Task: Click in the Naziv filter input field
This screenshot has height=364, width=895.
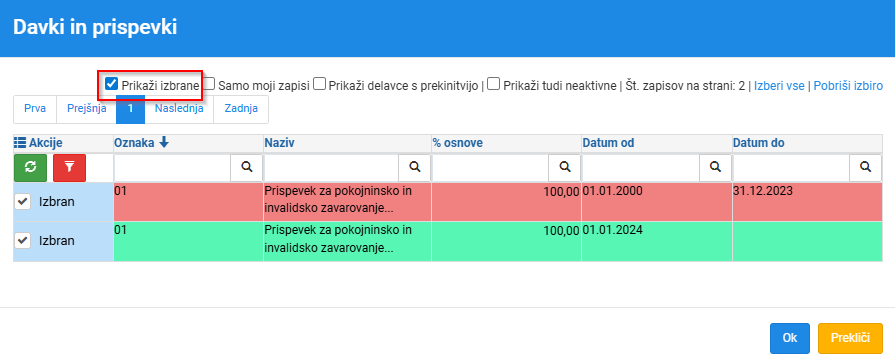Action: pos(332,167)
